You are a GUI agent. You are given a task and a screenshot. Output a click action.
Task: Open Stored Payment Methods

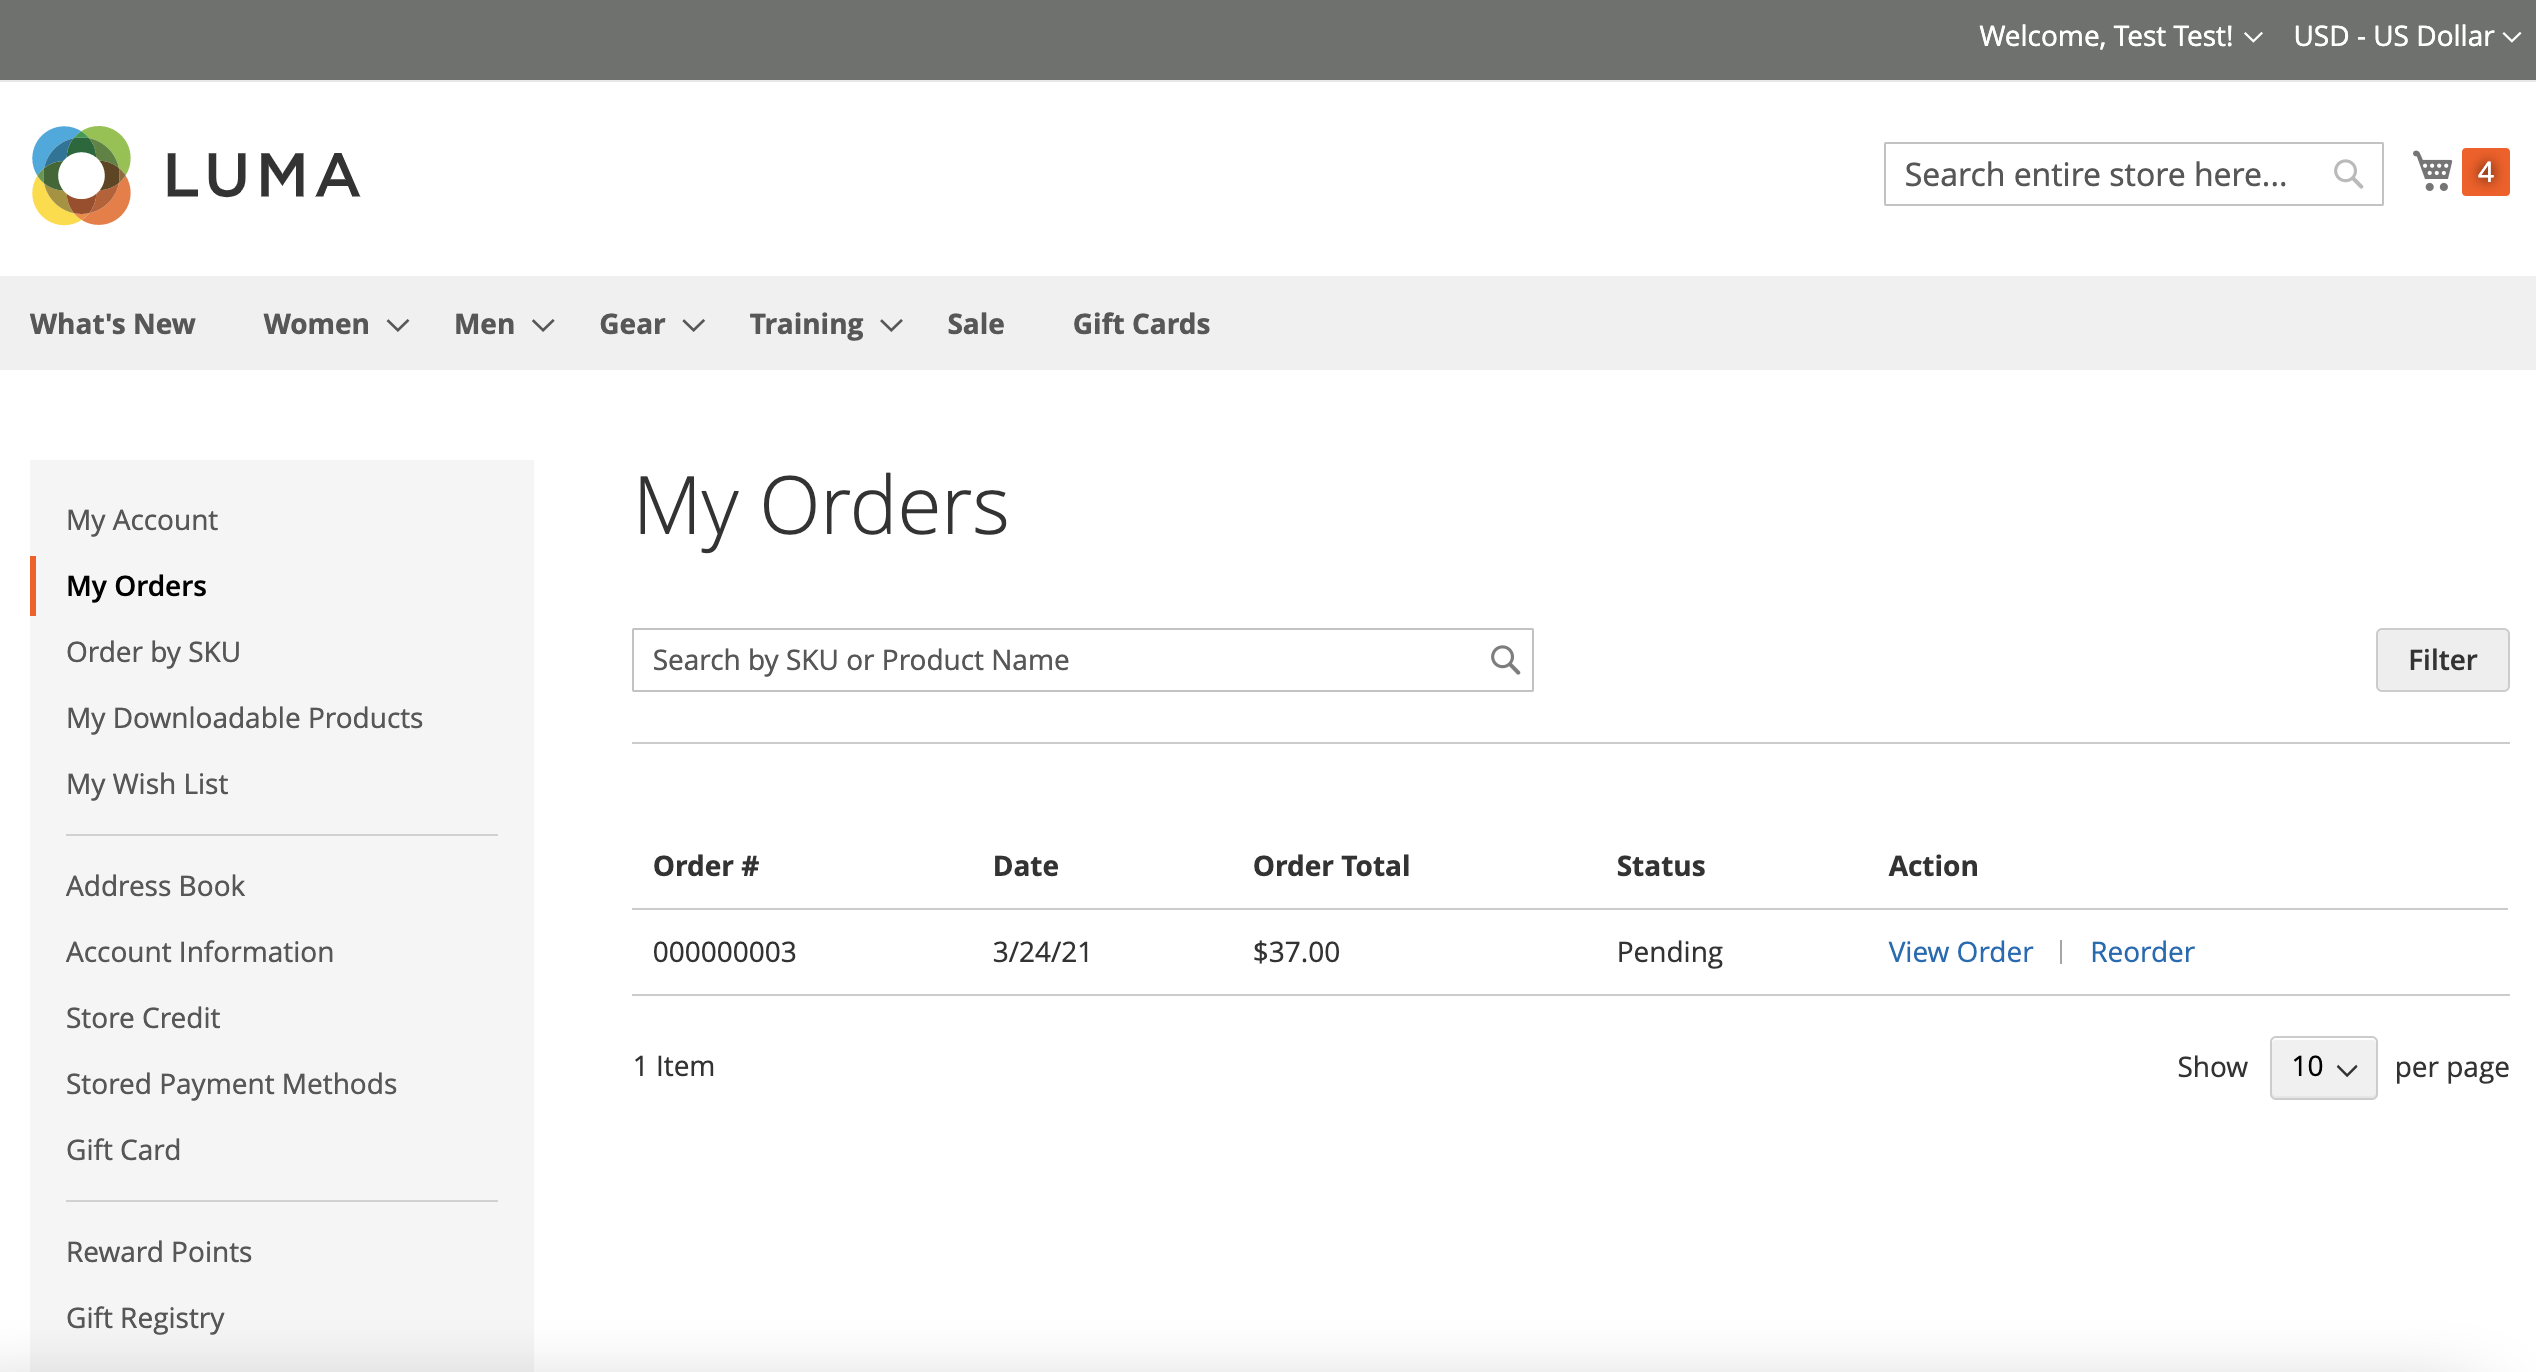point(231,1084)
